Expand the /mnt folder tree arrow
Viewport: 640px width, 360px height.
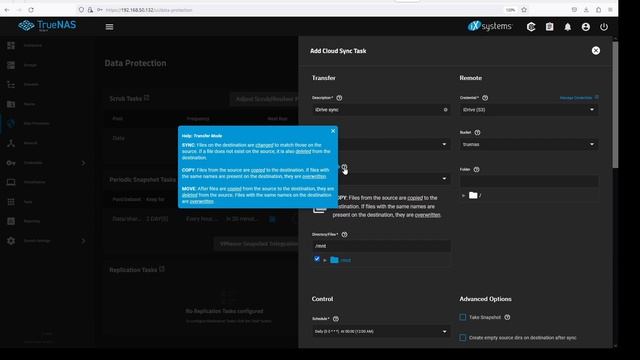point(325,260)
